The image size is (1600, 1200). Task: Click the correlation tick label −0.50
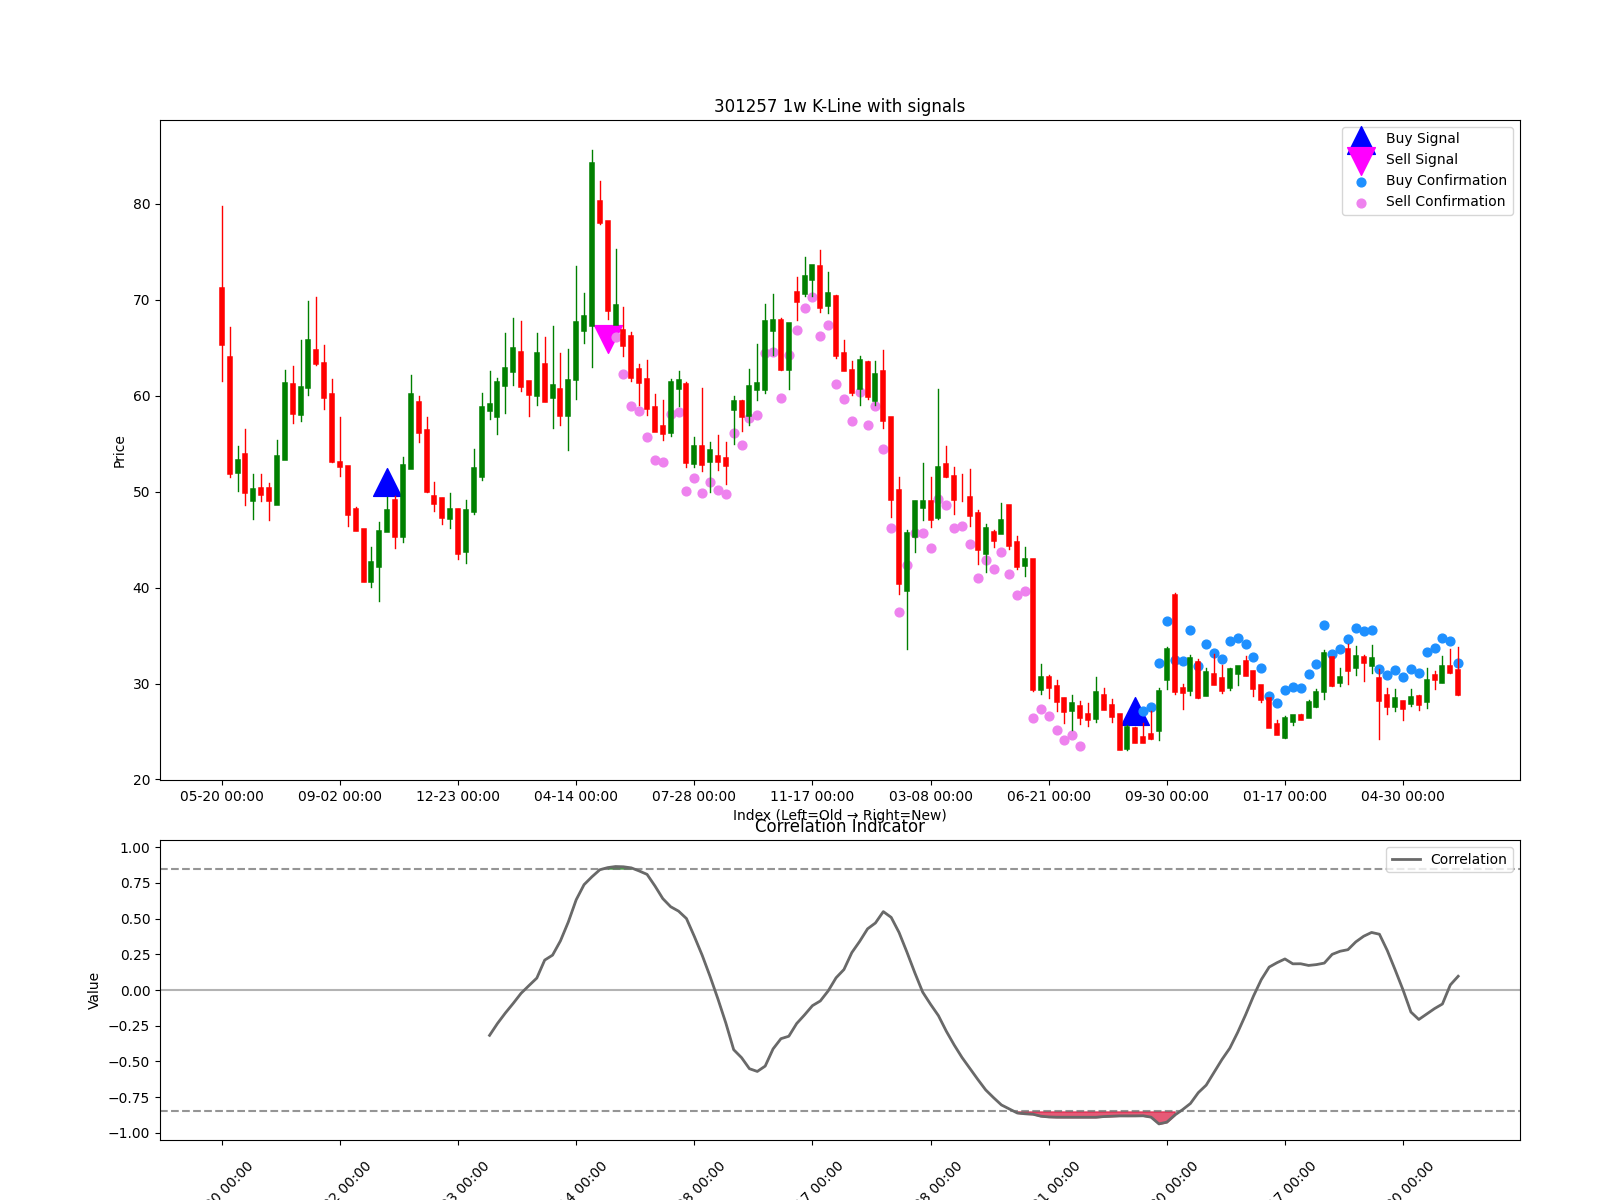click(x=129, y=1062)
